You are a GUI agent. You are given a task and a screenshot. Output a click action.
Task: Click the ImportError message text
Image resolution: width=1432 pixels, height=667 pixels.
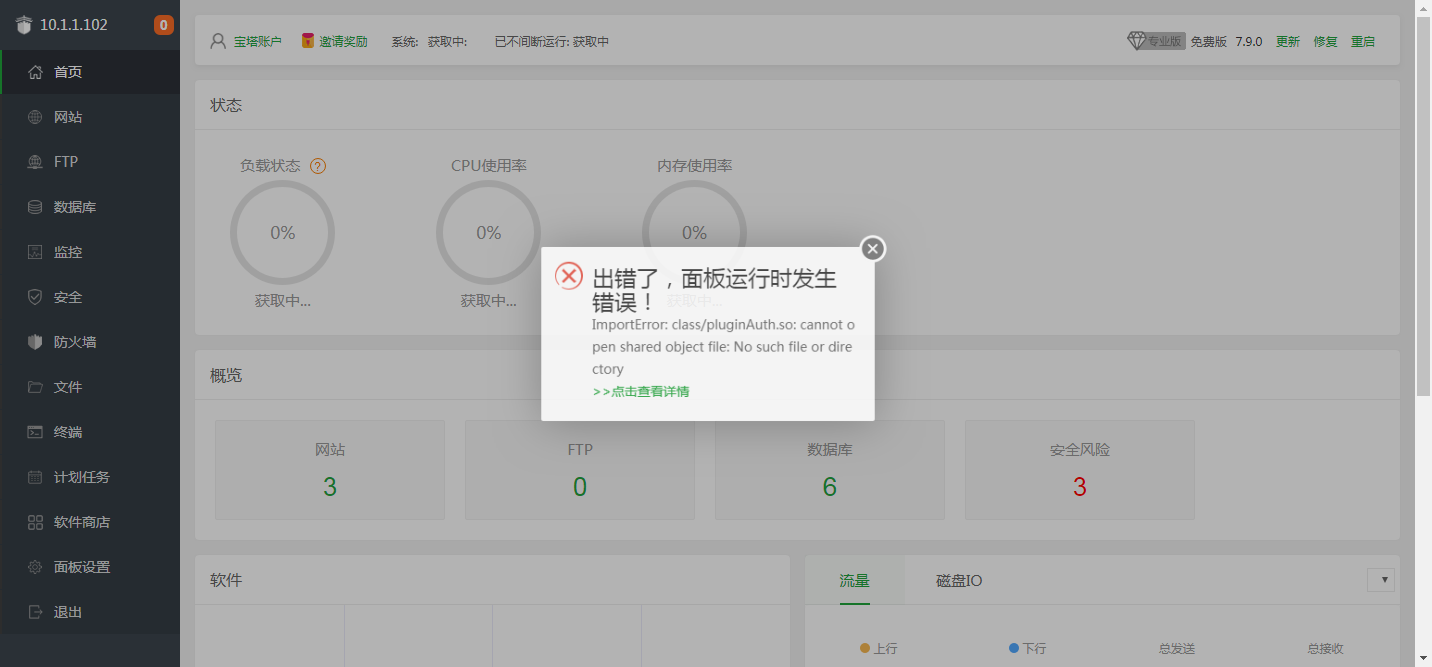723,347
